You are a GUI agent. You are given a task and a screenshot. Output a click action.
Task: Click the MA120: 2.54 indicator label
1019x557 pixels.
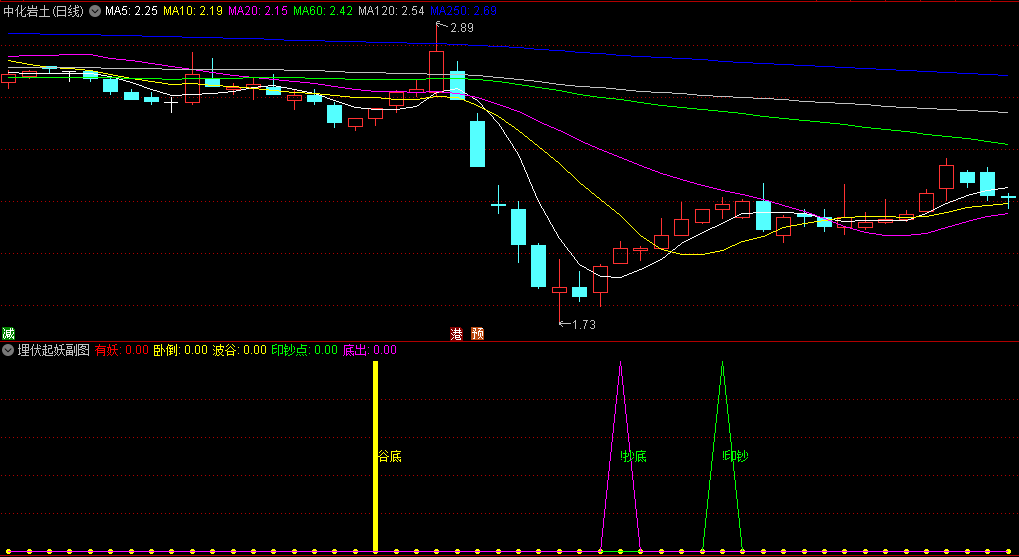pyautogui.click(x=391, y=11)
